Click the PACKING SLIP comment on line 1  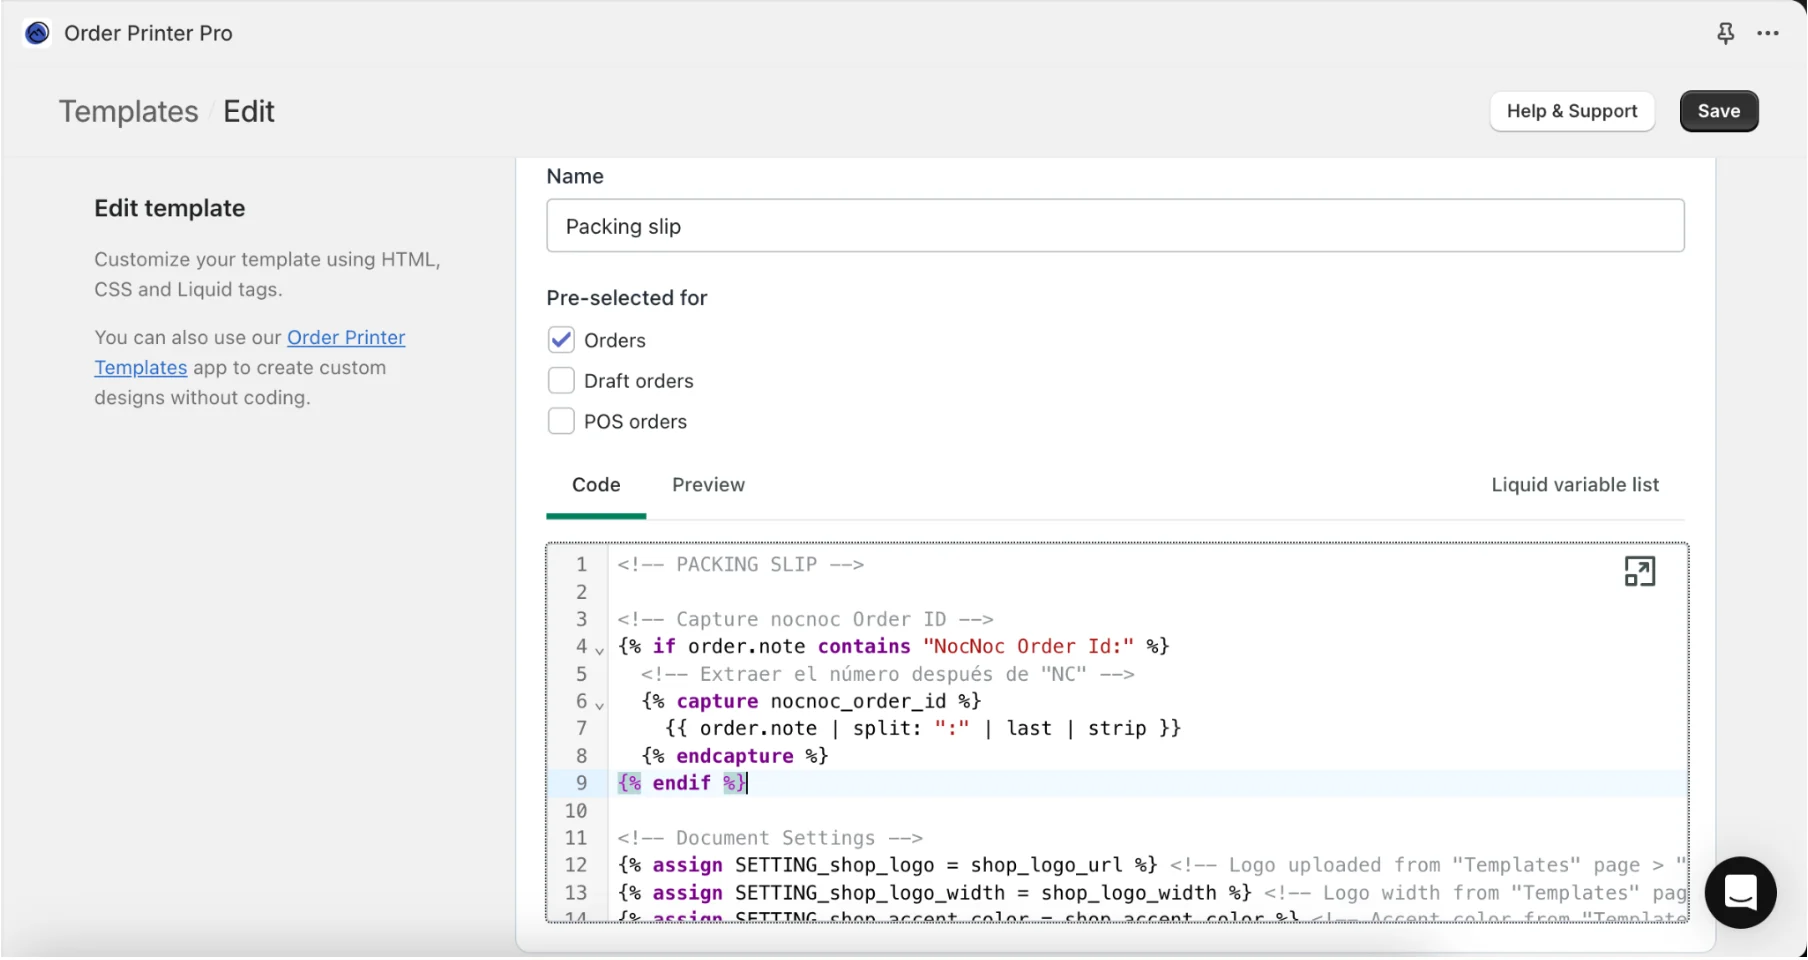(741, 564)
